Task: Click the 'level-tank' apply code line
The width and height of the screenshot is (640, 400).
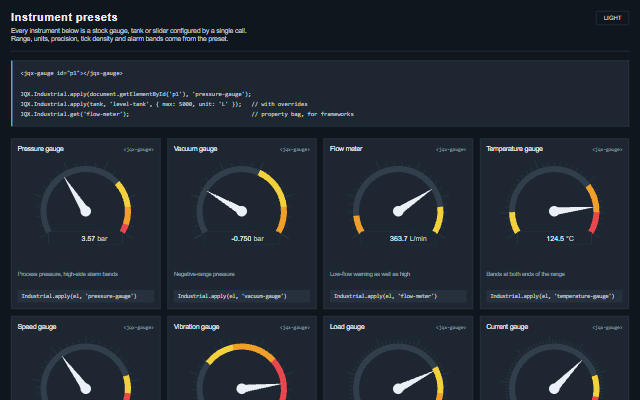Action: (x=131, y=104)
